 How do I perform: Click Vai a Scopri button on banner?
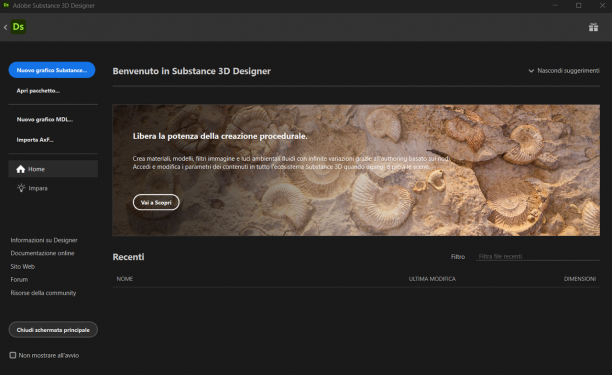click(156, 202)
